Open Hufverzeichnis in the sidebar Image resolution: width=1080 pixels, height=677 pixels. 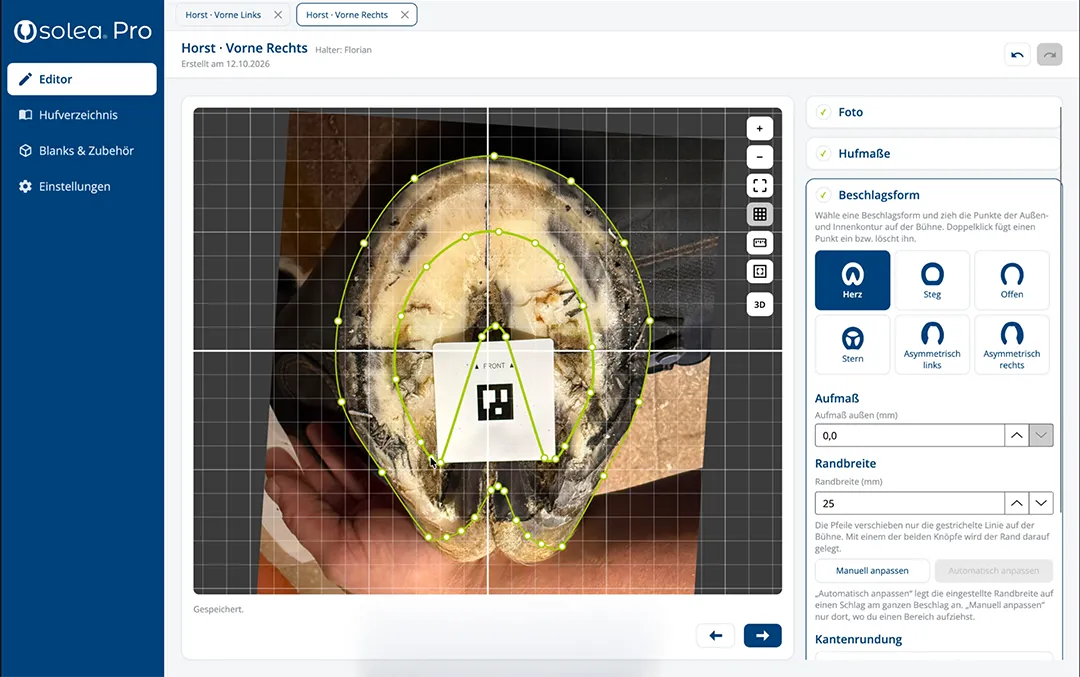pos(82,115)
